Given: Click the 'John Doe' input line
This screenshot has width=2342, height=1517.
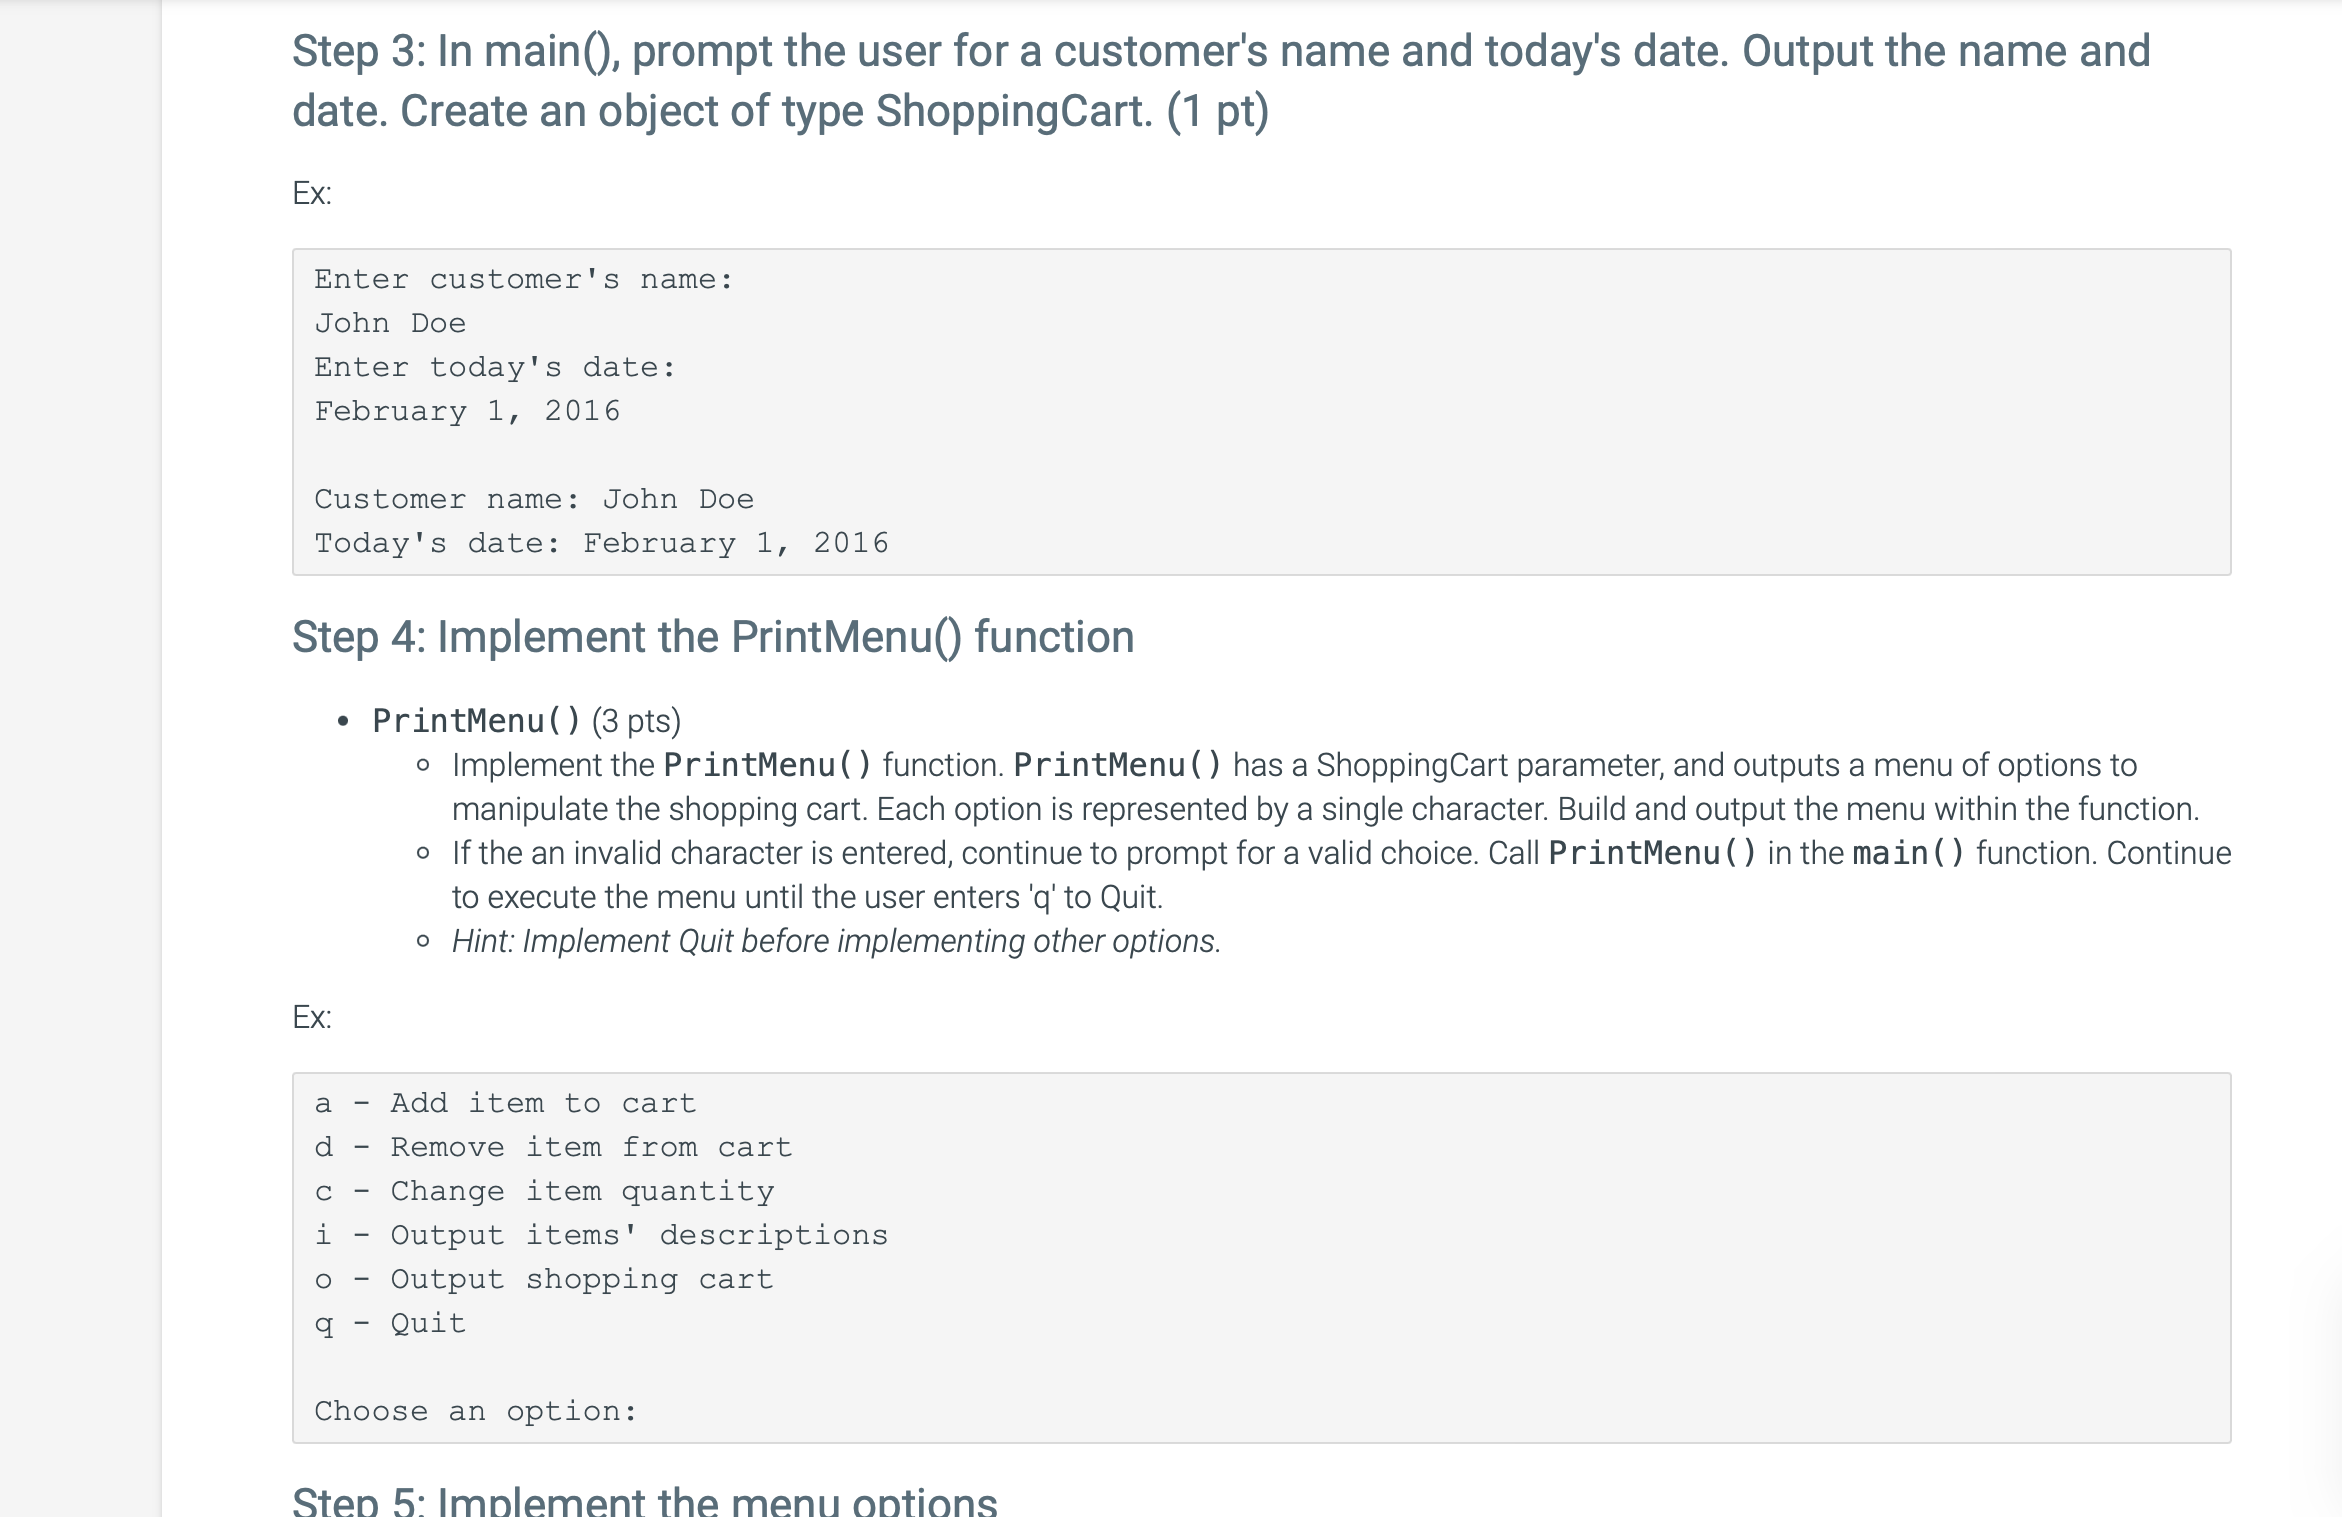Looking at the screenshot, I should point(390,323).
